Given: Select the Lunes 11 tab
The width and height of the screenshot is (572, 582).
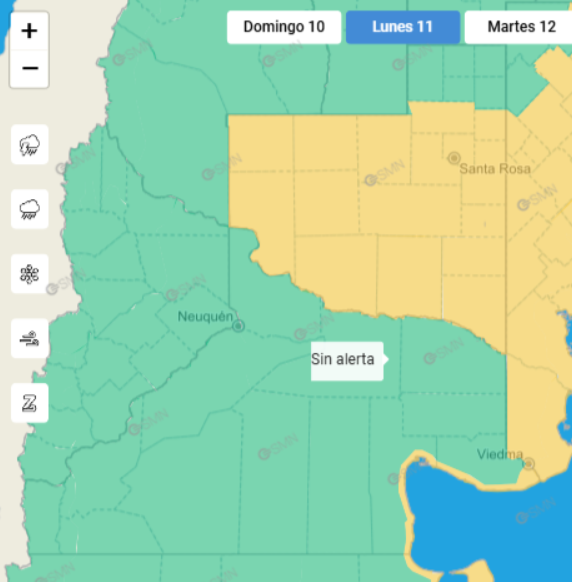Looking at the screenshot, I should coord(403,27).
